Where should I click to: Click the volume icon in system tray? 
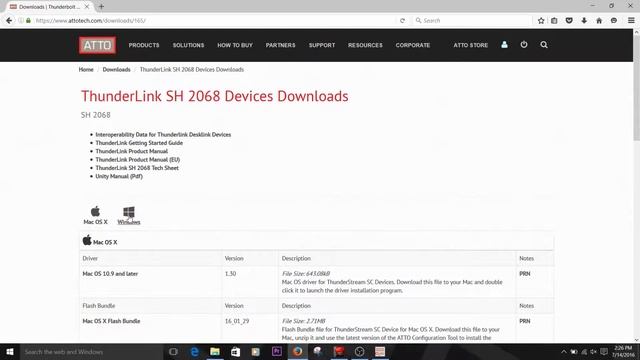click(x=593, y=352)
